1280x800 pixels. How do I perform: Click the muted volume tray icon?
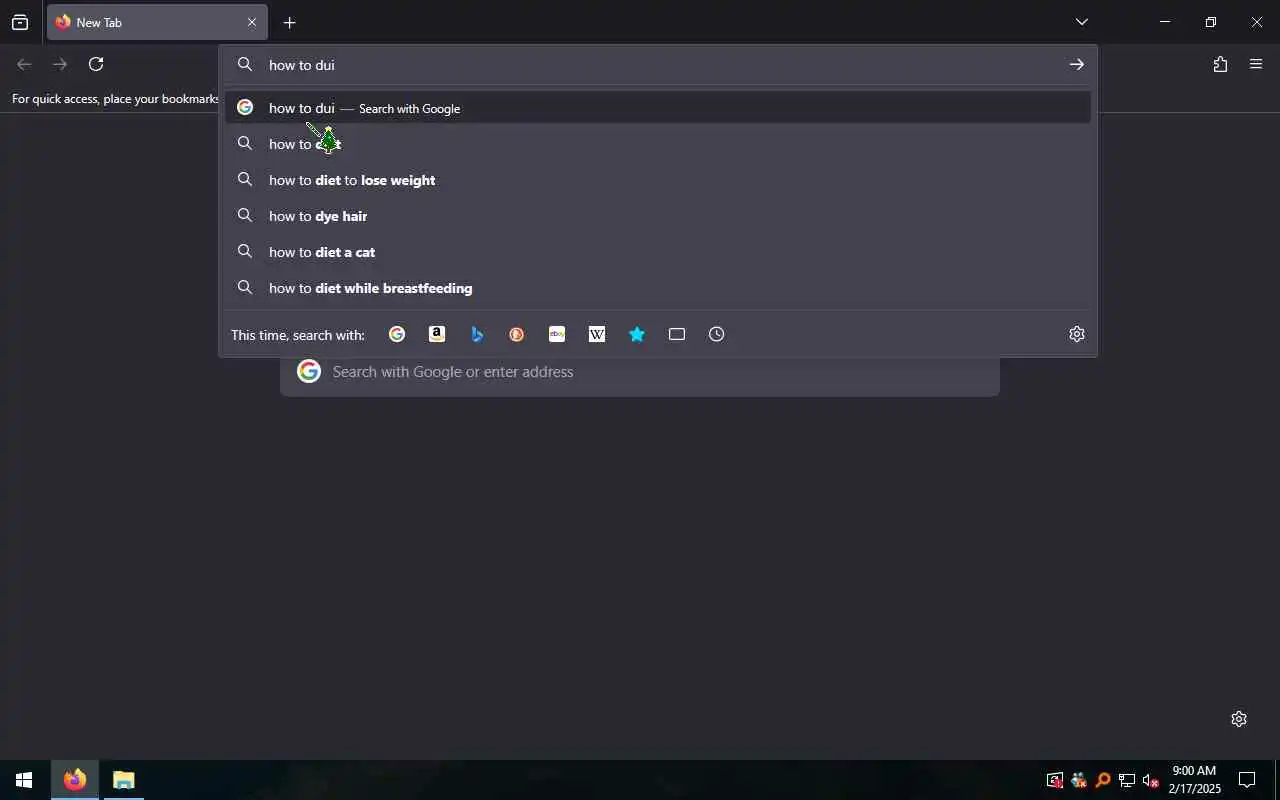(x=1150, y=780)
